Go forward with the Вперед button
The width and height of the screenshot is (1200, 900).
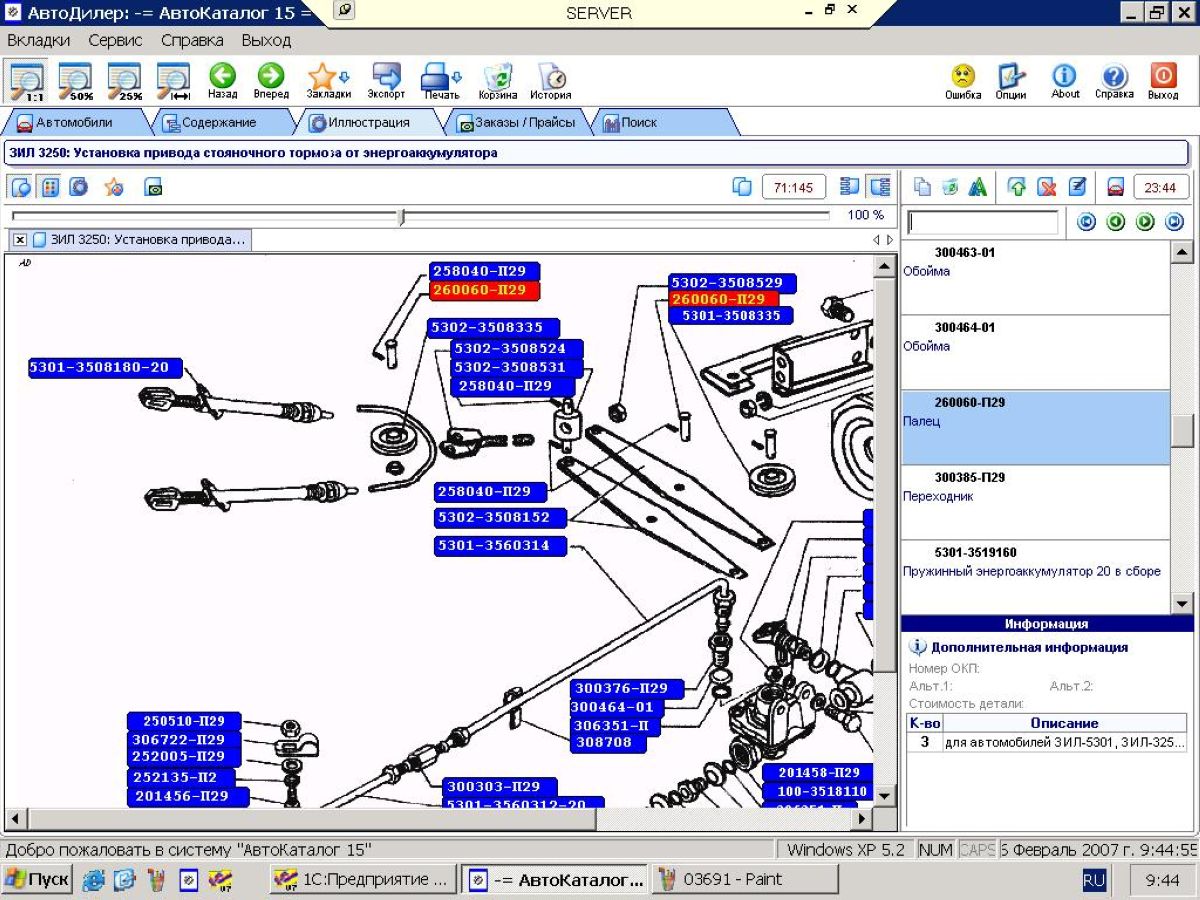tap(271, 81)
